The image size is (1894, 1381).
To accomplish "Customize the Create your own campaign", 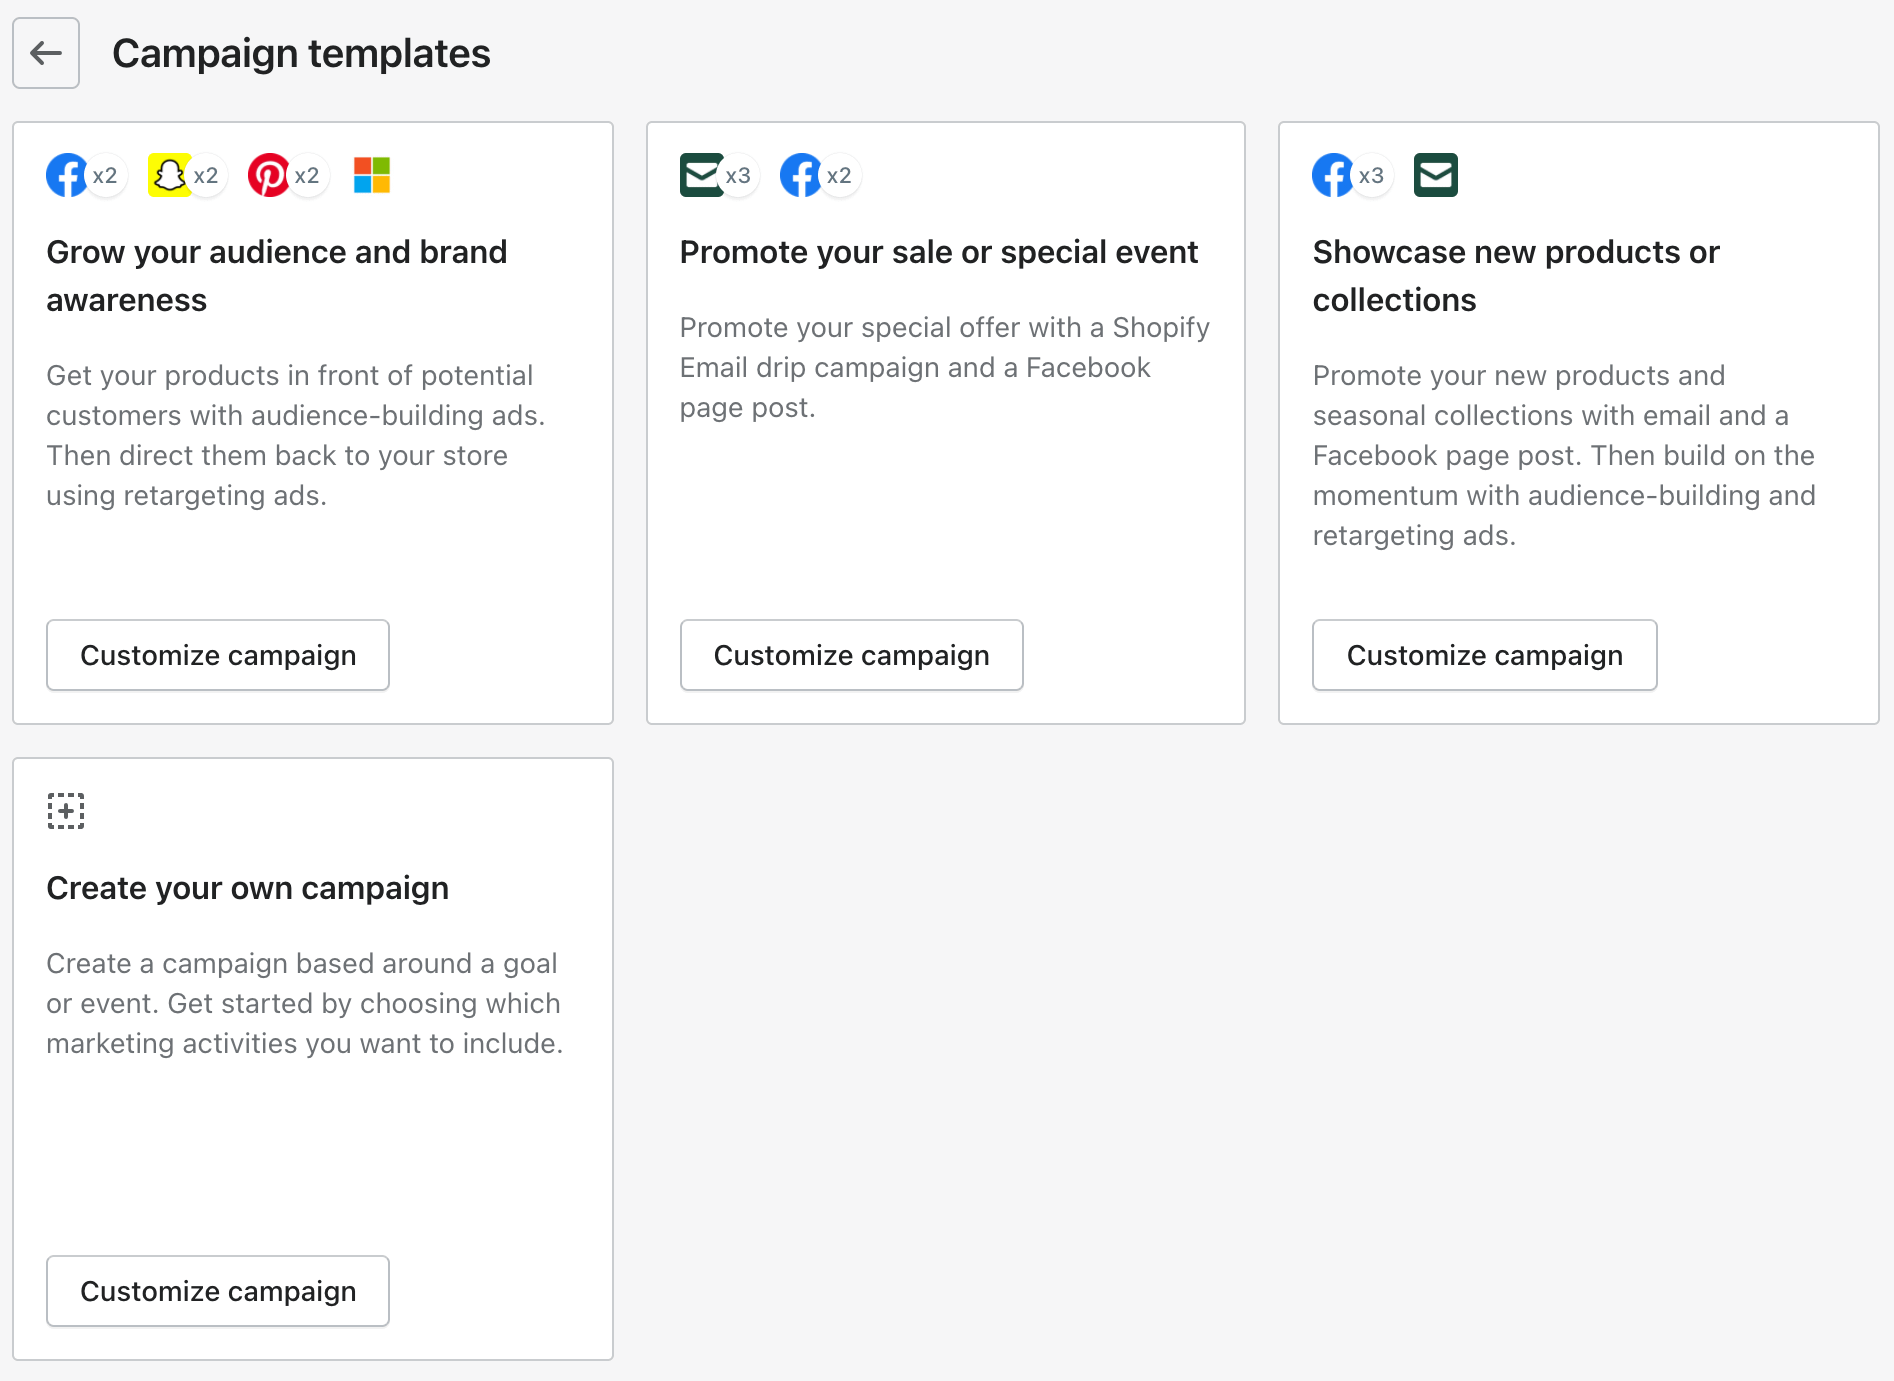I will (x=218, y=1291).
